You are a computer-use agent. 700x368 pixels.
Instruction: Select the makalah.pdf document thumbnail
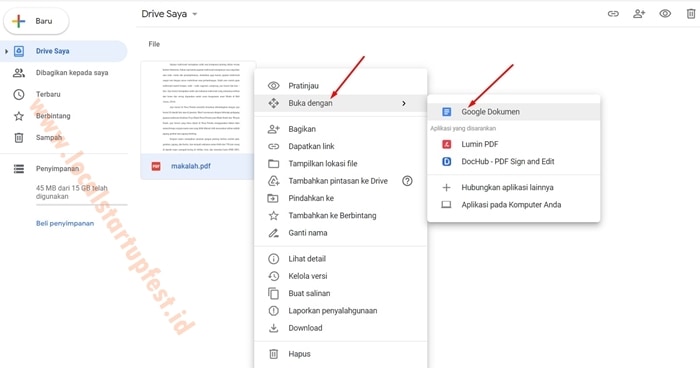198,108
